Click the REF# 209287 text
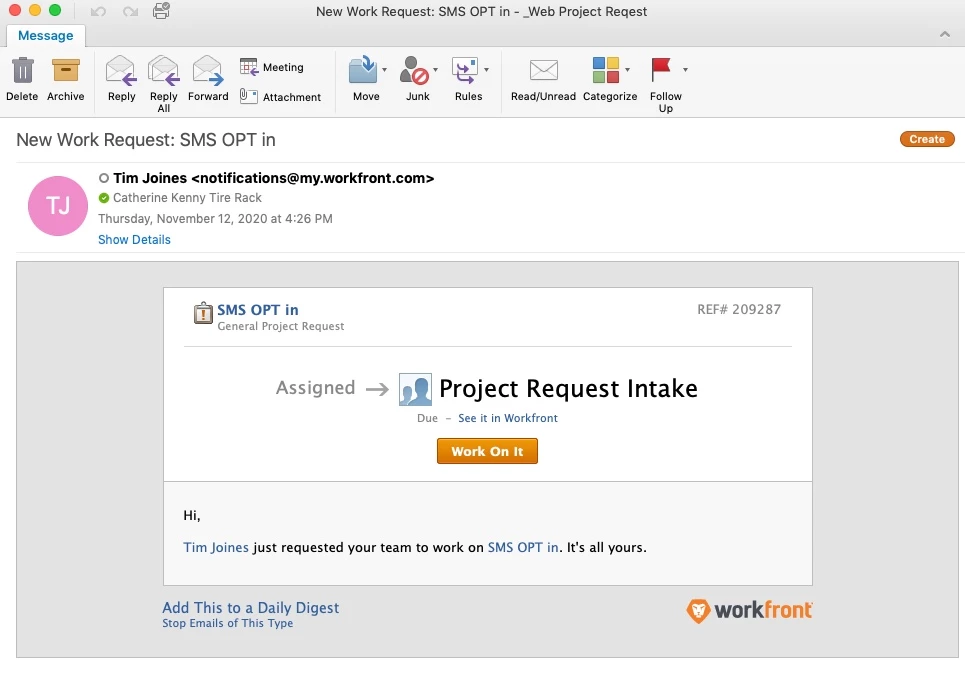Viewport: 965px width, 674px height. point(739,310)
